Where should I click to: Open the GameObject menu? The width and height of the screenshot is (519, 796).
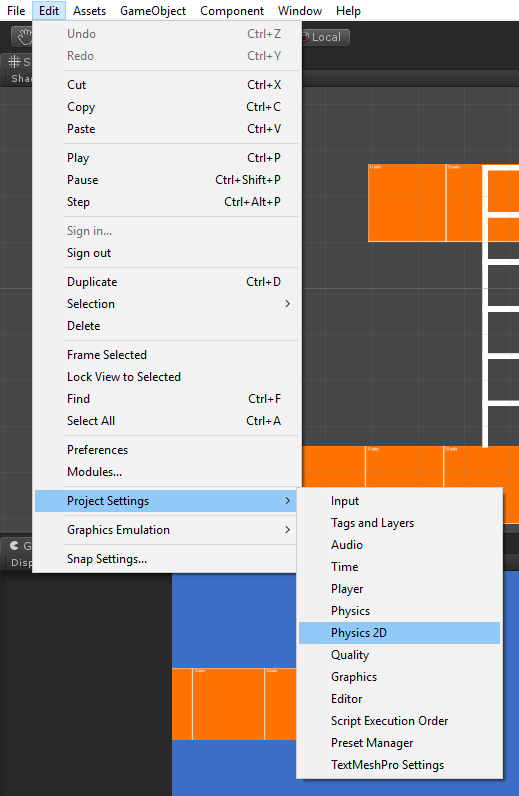pyautogui.click(x=153, y=11)
